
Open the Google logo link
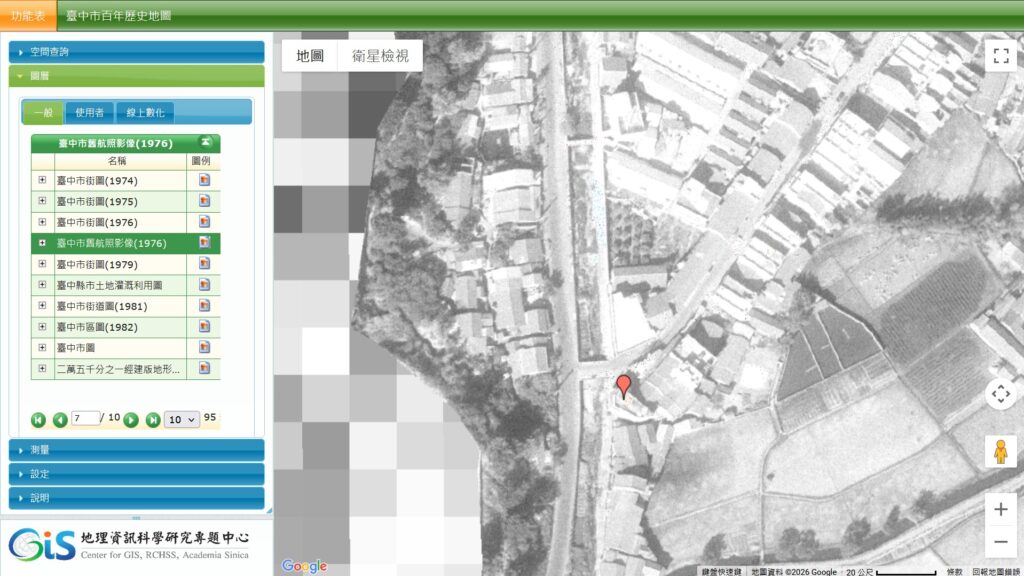[x=304, y=566]
